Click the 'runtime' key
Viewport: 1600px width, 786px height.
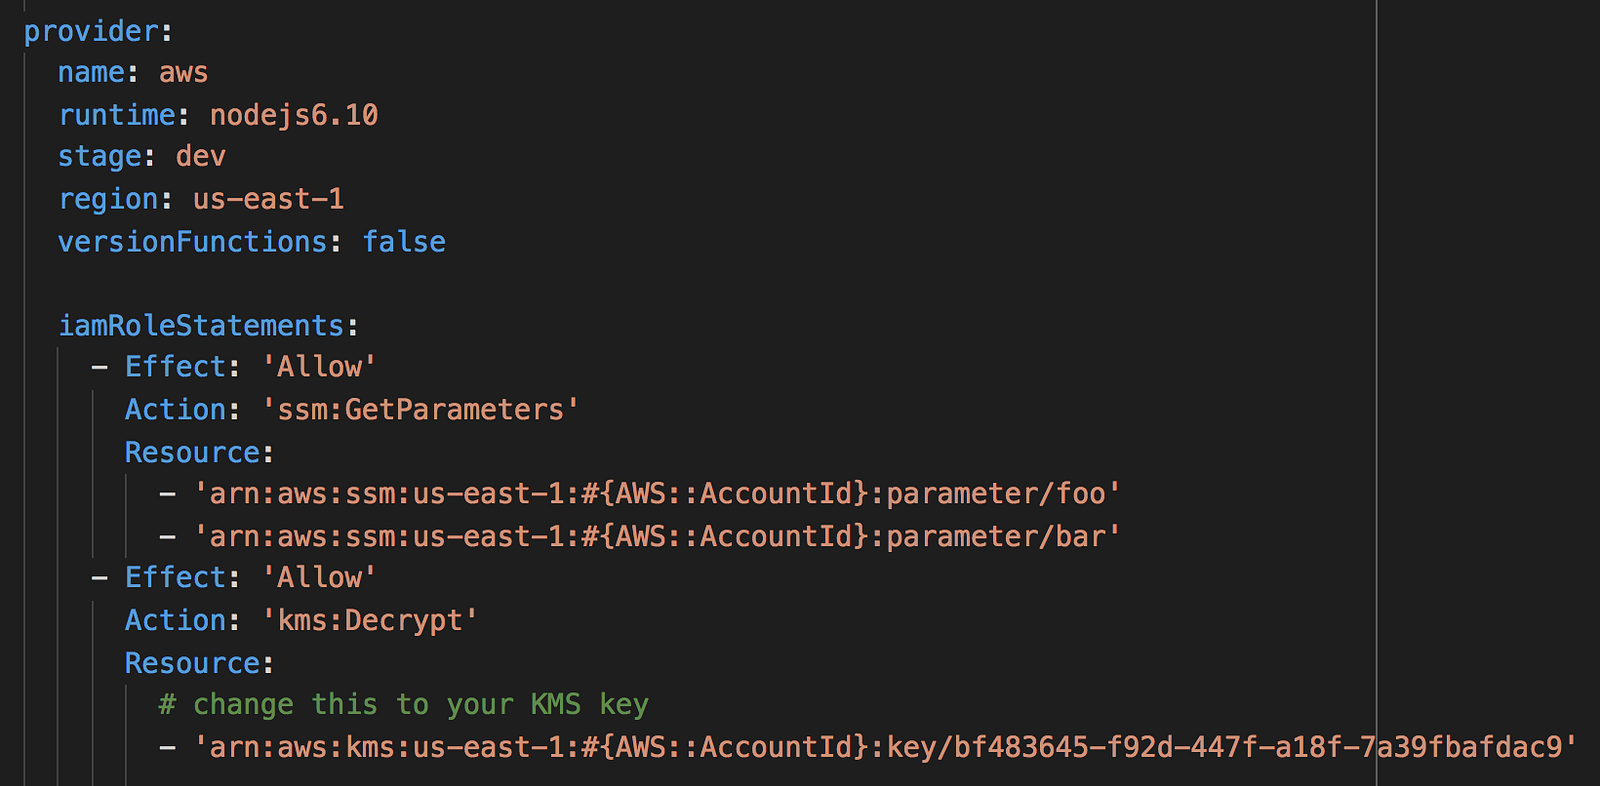tap(116, 115)
